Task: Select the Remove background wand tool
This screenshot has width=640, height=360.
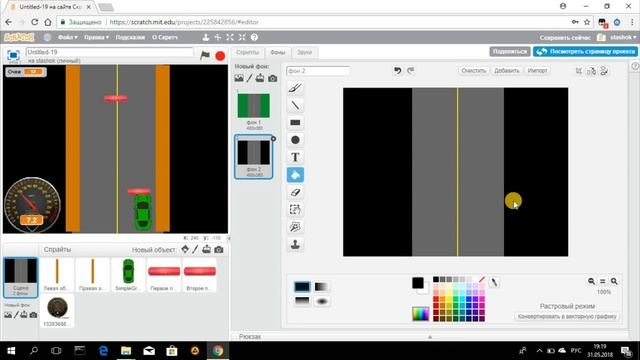Action: (x=295, y=227)
